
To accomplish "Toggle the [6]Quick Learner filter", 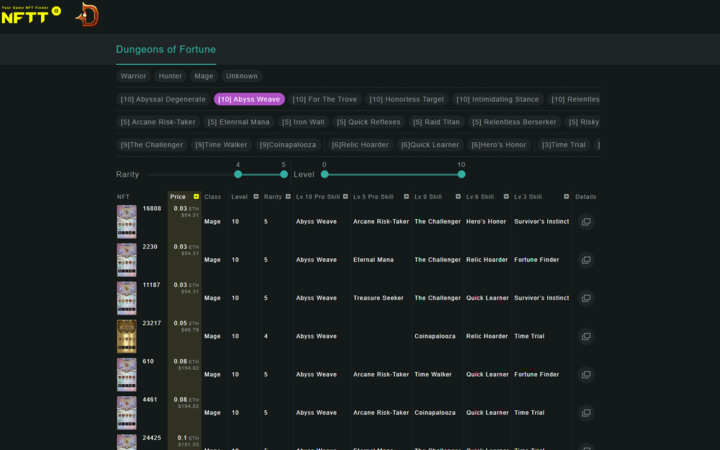I will tap(430, 145).
